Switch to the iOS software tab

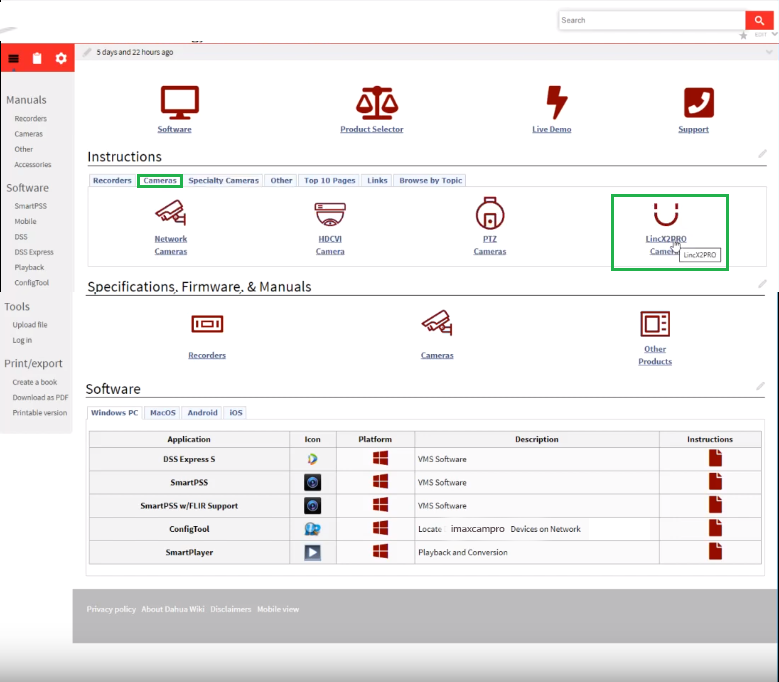(236, 413)
